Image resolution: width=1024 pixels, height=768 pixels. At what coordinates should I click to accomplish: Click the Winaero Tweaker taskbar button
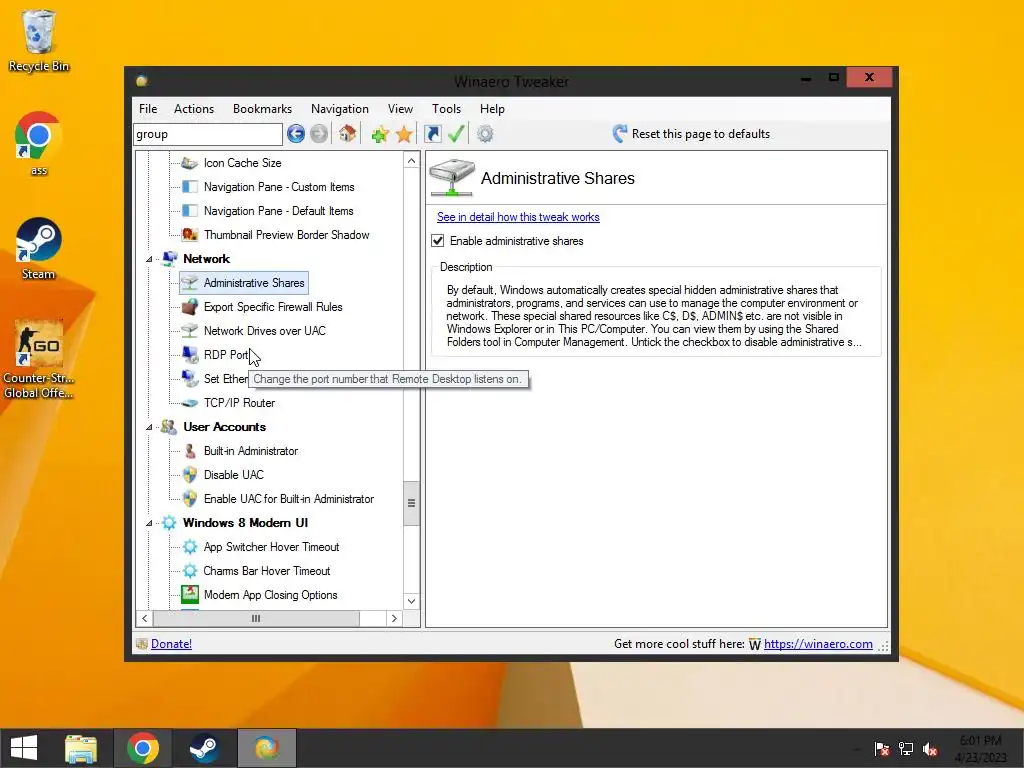point(266,748)
